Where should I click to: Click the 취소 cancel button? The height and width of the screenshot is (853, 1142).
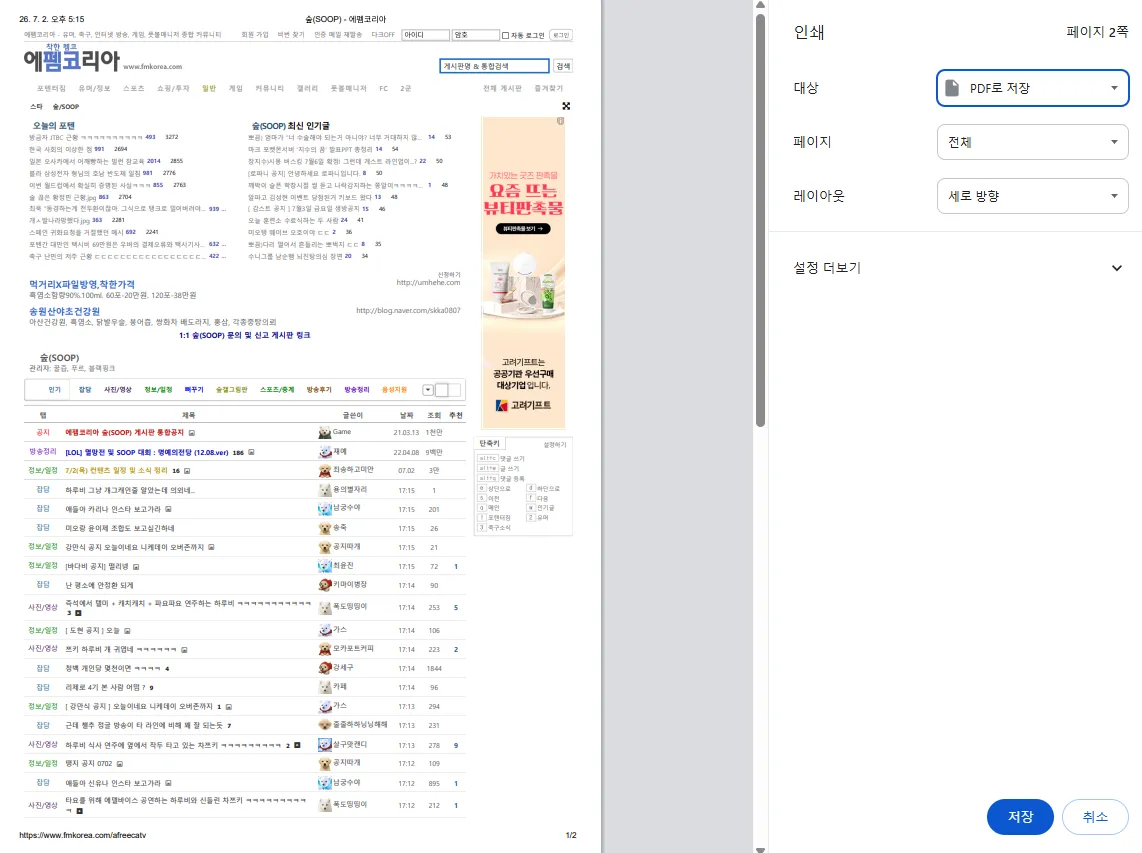(1095, 817)
